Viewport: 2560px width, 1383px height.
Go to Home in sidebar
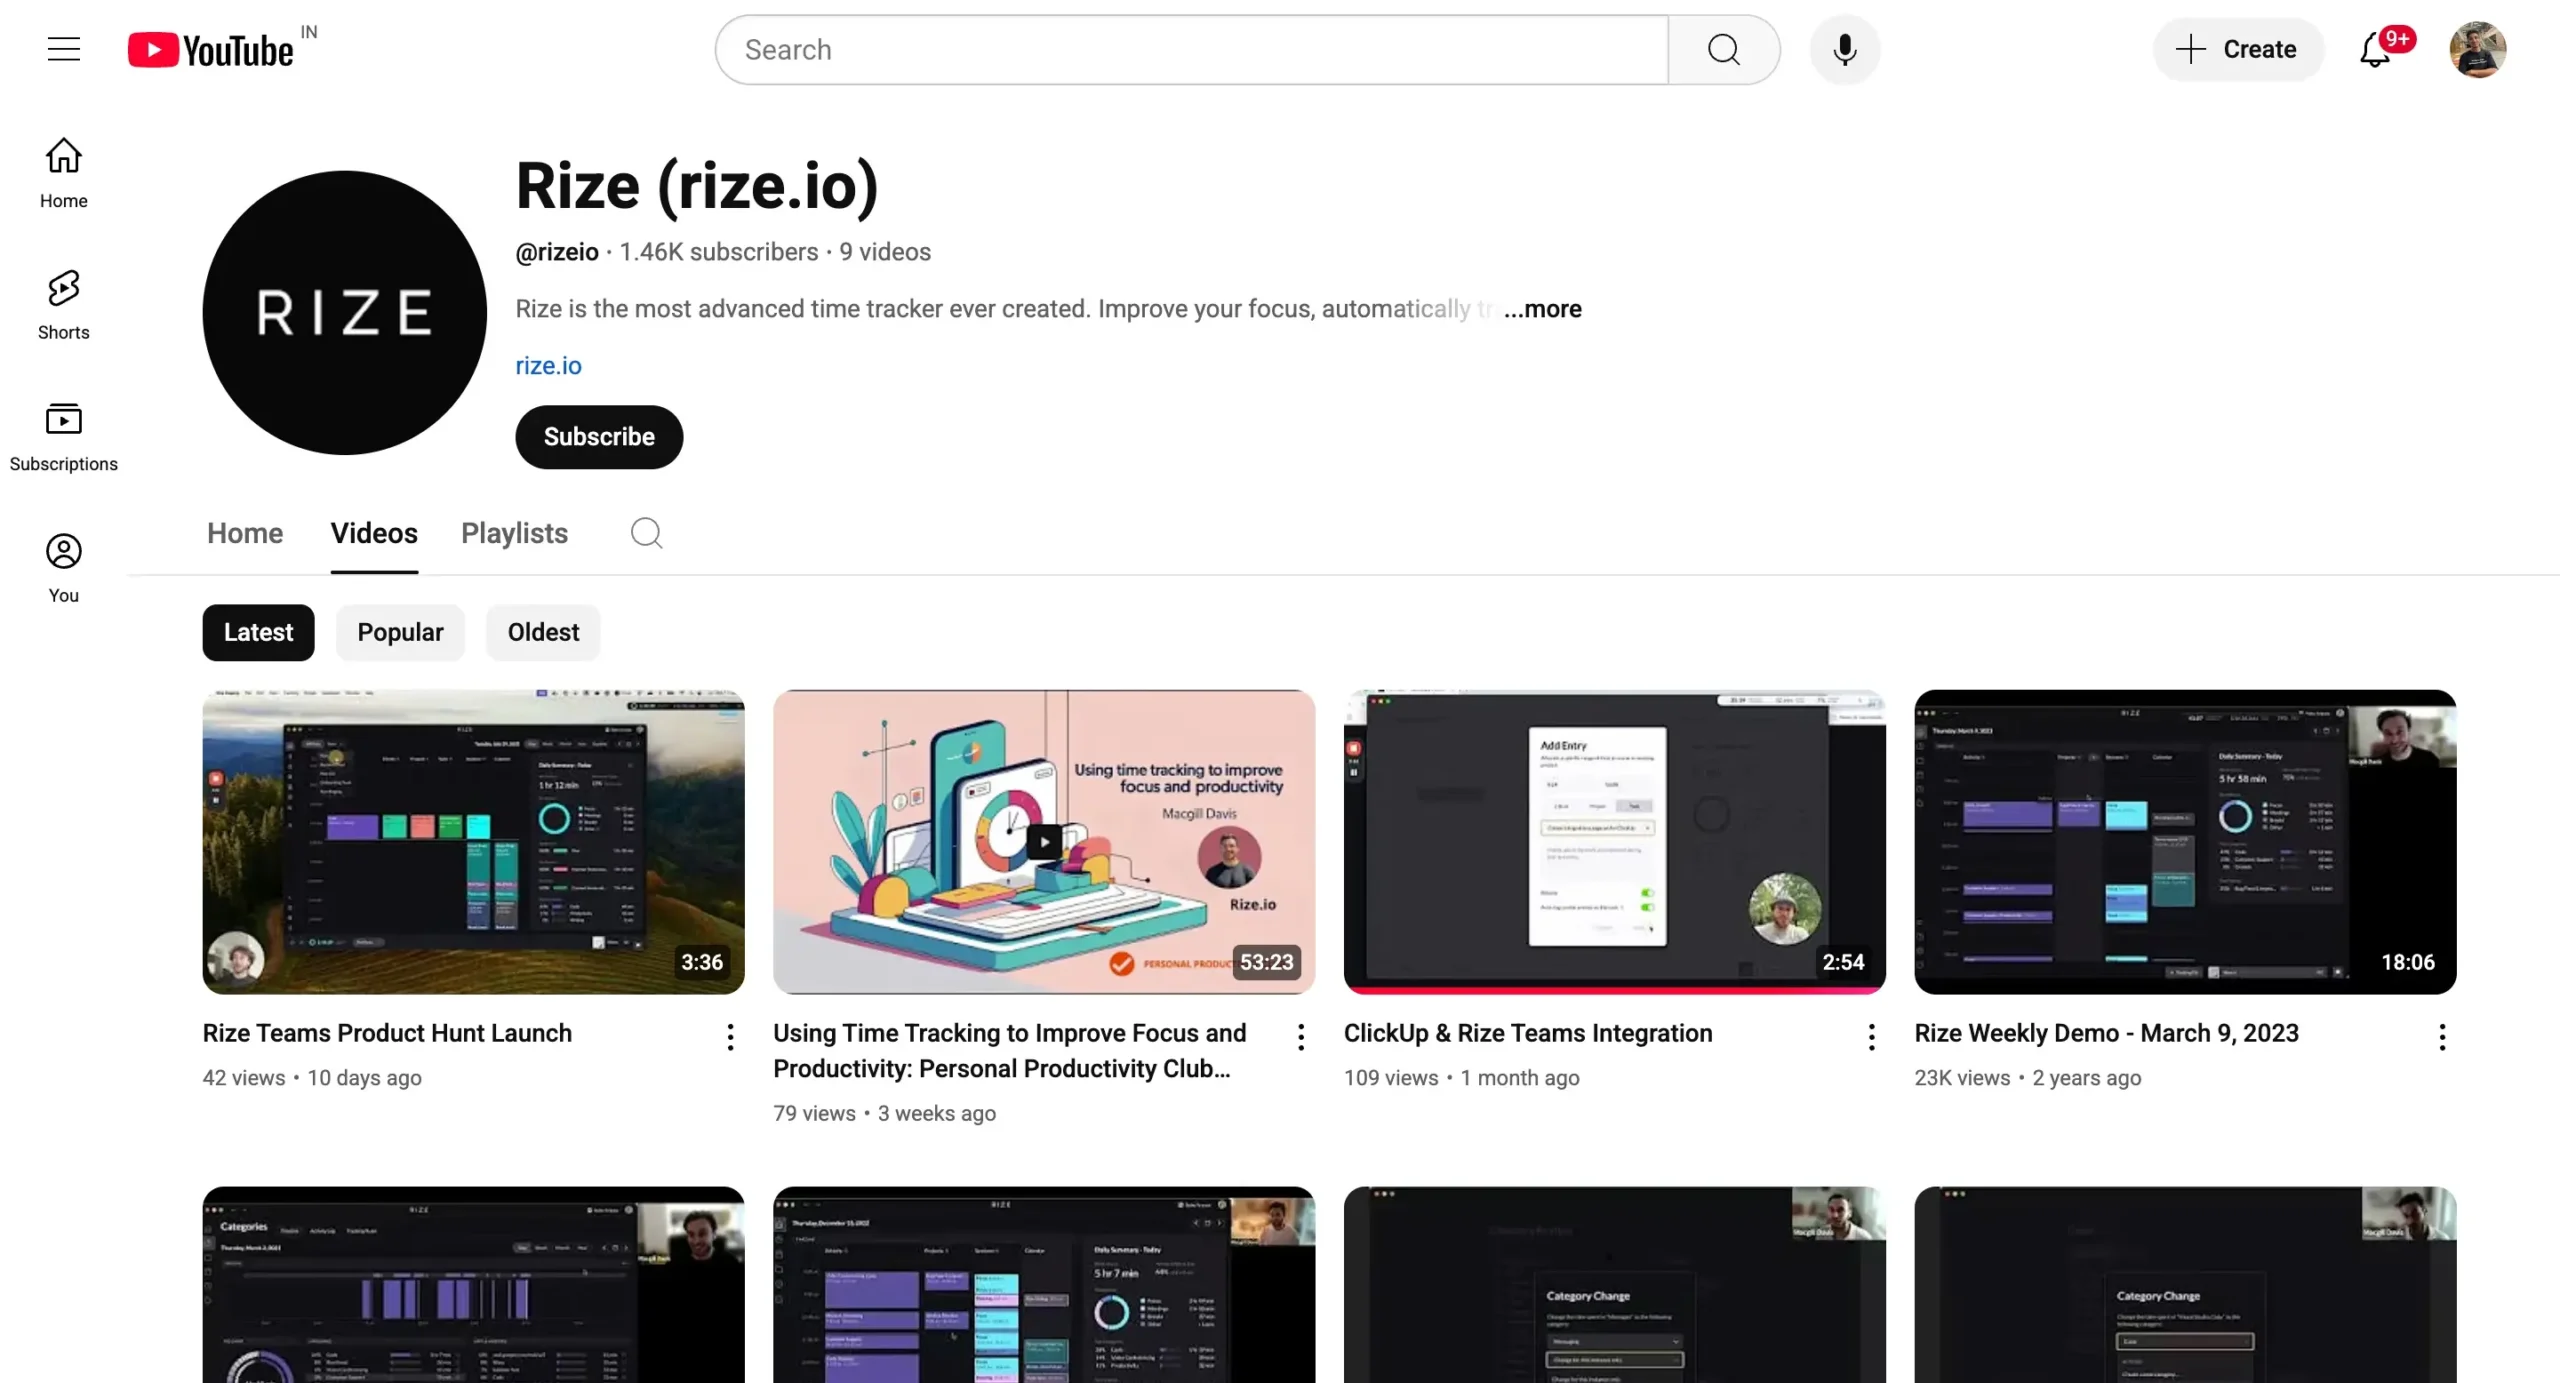pos(63,172)
